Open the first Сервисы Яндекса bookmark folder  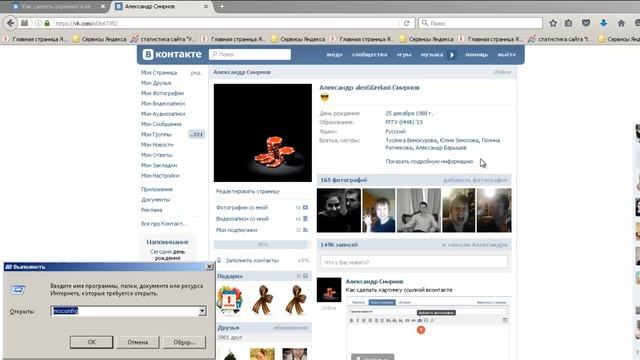point(100,39)
